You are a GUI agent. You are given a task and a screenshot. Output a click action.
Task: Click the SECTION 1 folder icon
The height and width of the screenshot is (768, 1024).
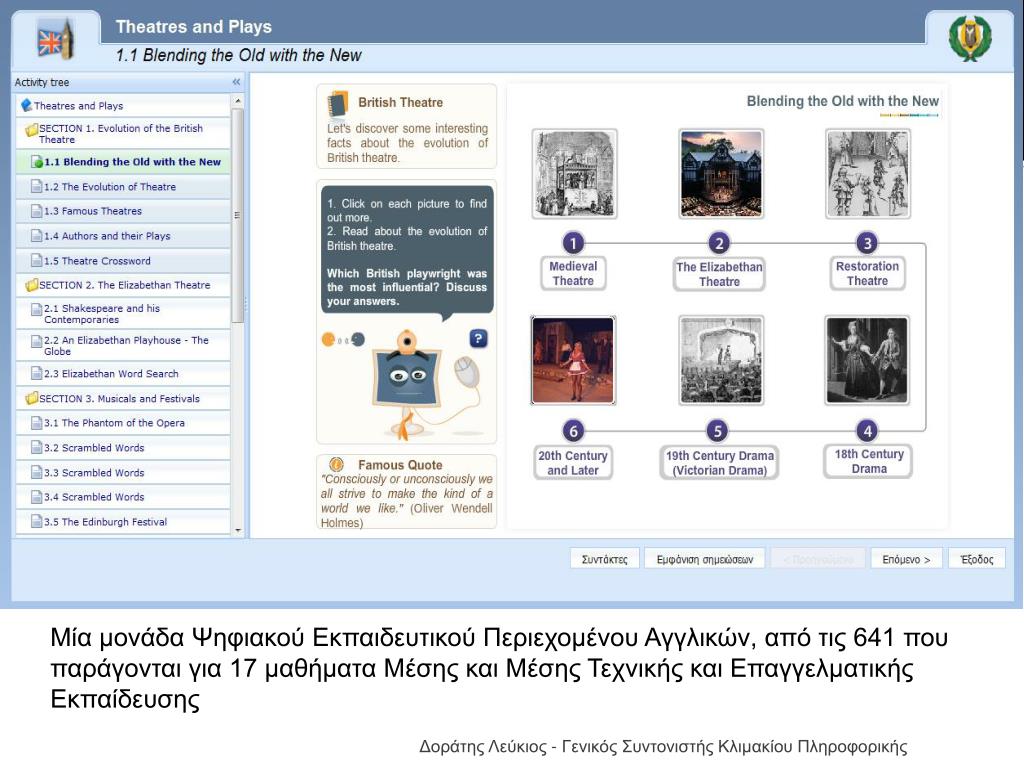pyautogui.click(x=31, y=130)
